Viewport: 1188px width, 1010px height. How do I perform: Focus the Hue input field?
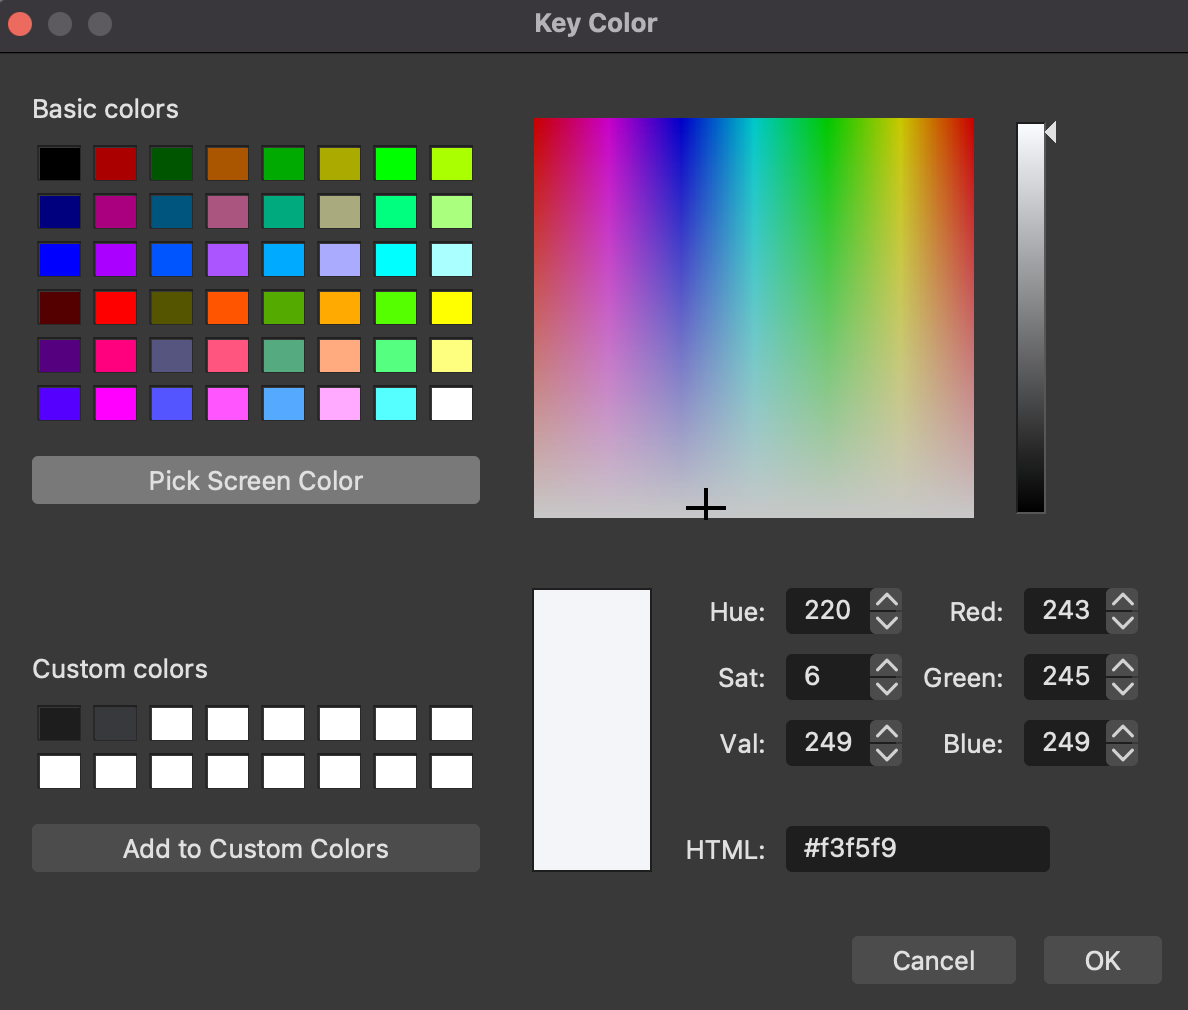pos(828,611)
